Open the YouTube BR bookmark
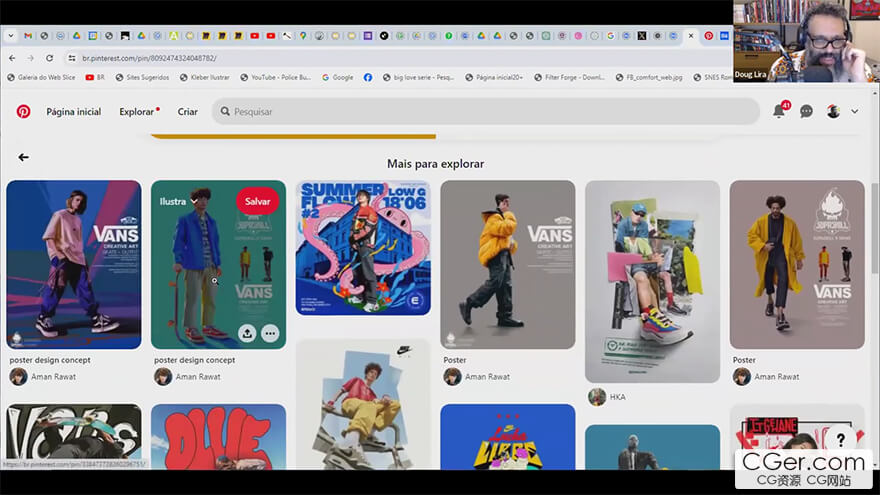 click(x=95, y=77)
